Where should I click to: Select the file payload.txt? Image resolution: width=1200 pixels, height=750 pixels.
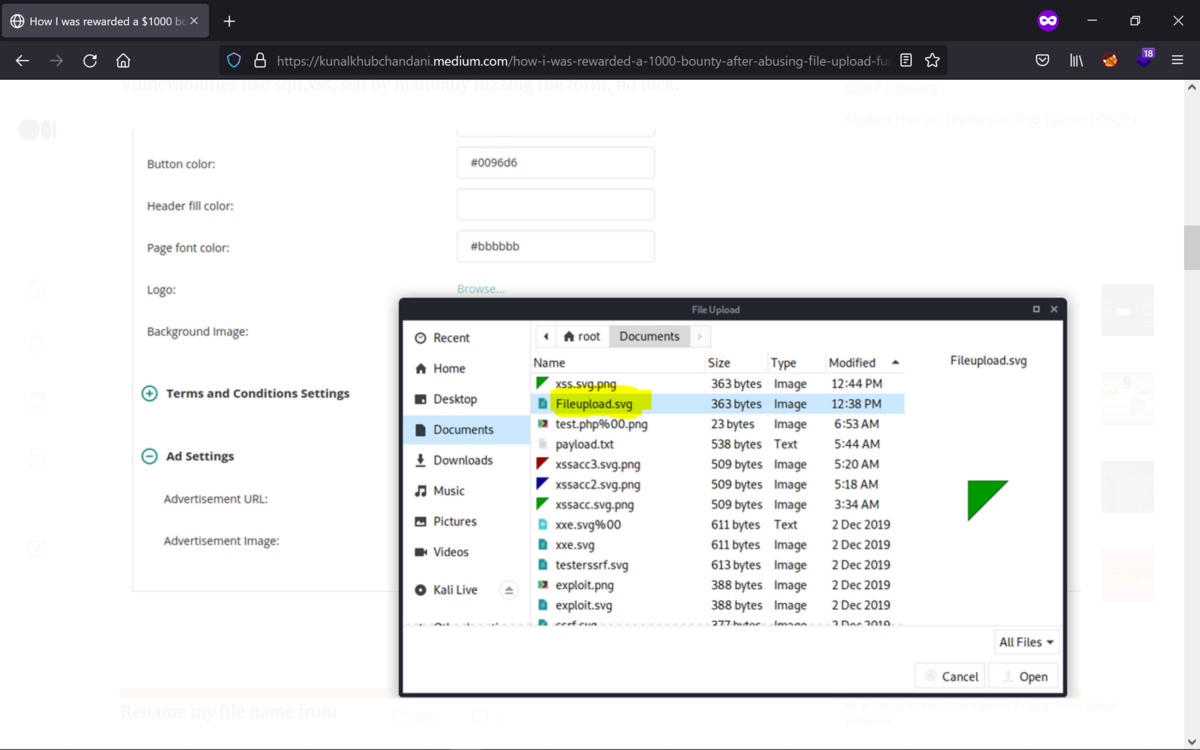tap(717, 444)
